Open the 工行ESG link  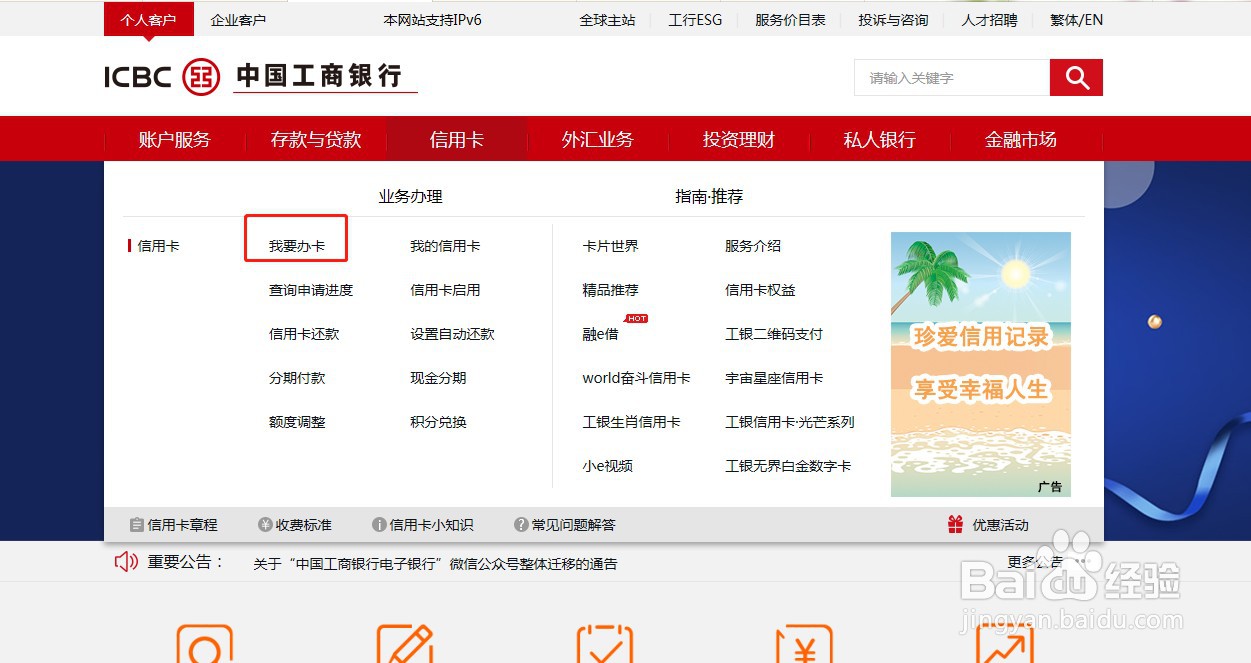(695, 20)
